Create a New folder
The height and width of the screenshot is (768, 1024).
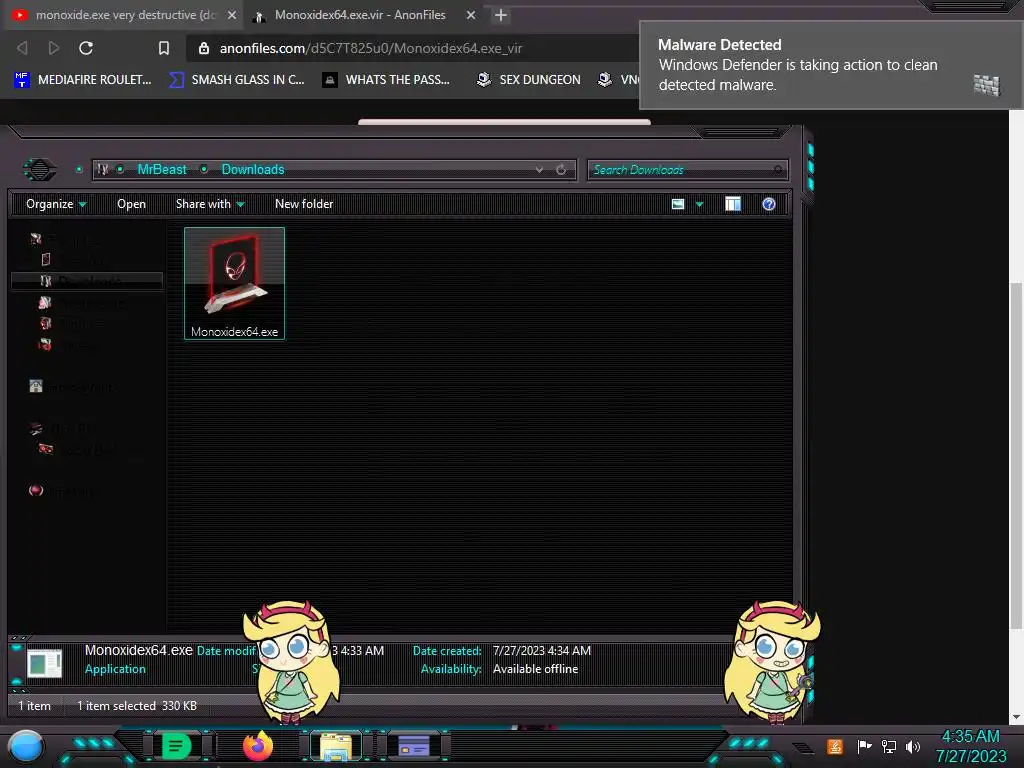pos(304,204)
